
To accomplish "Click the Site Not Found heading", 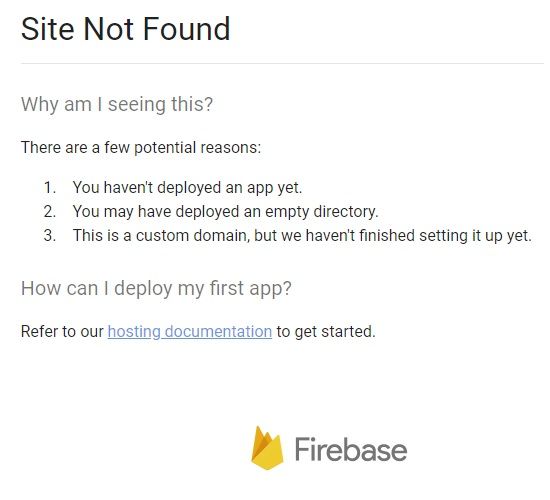I will (126, 29).
